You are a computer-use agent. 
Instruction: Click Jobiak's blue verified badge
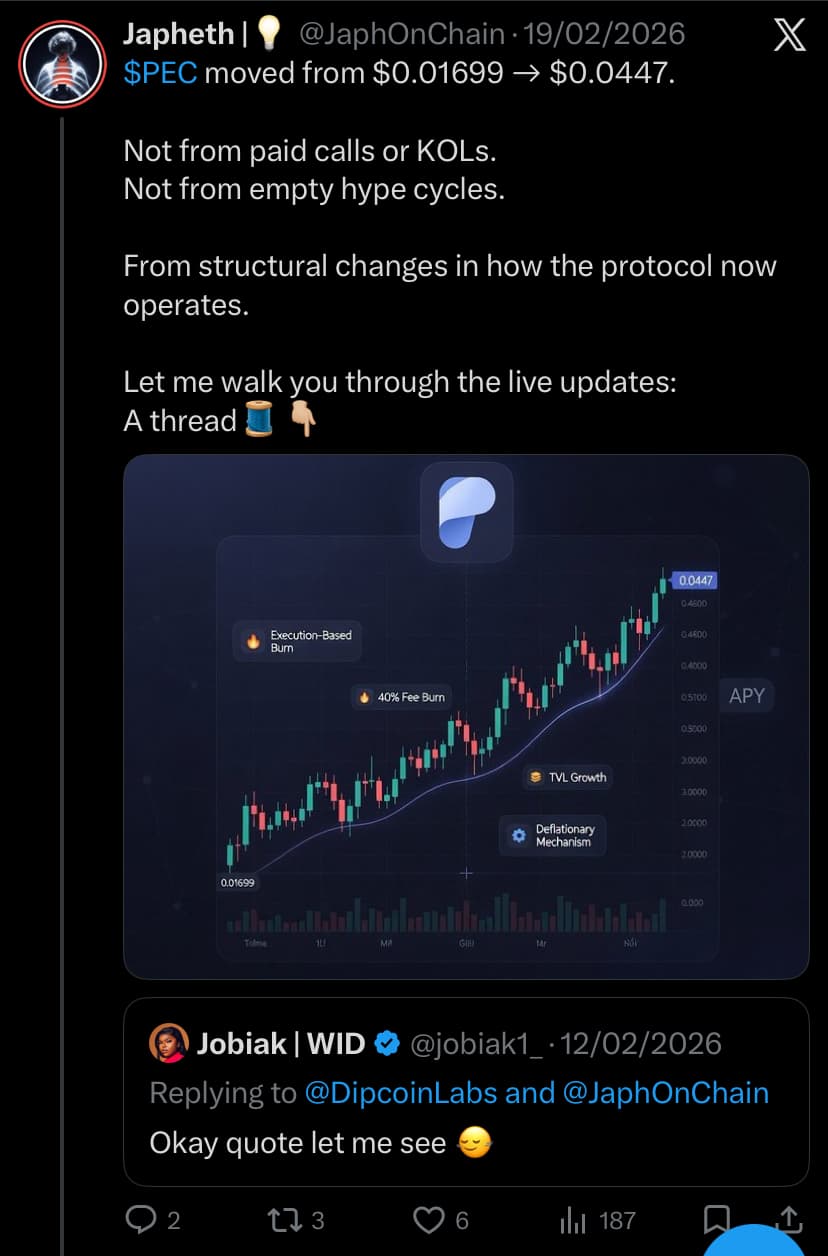[x=386, y=1044]
